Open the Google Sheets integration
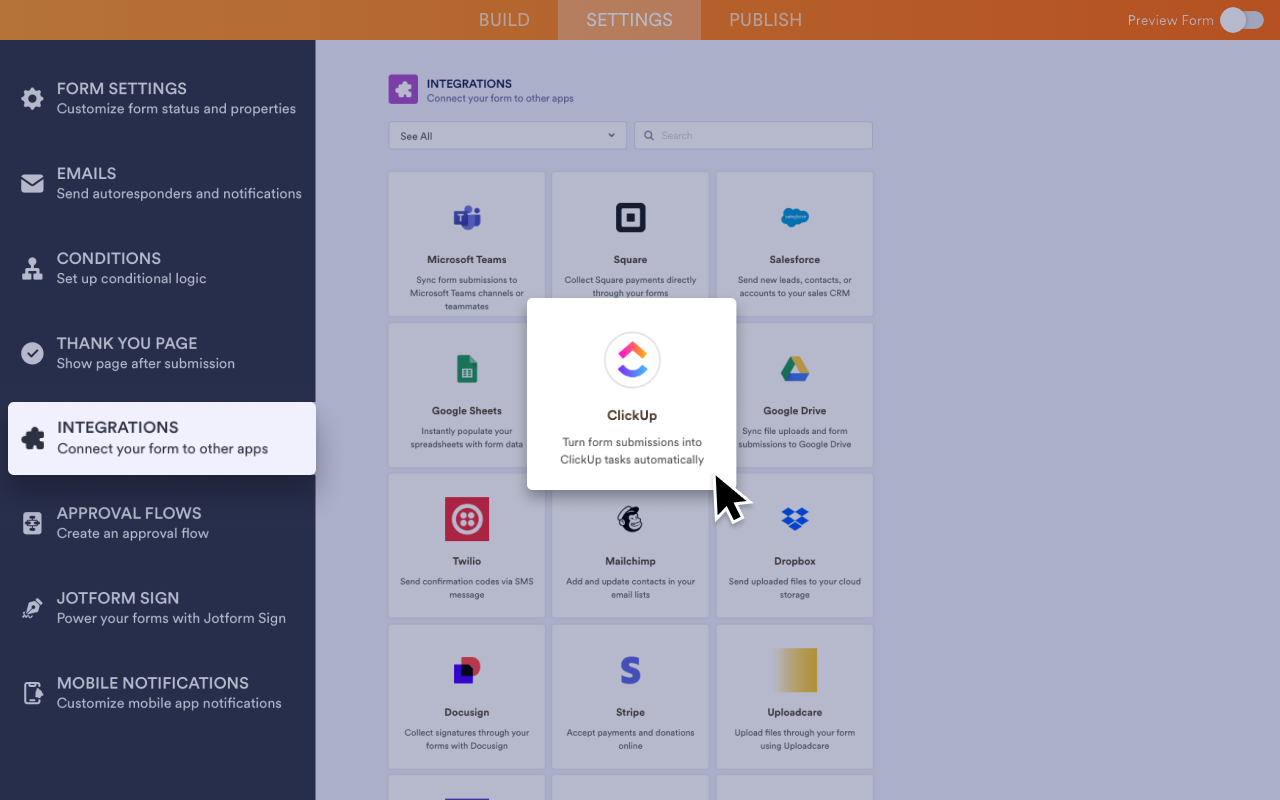 pyautogui.click(x=466, y=368)
